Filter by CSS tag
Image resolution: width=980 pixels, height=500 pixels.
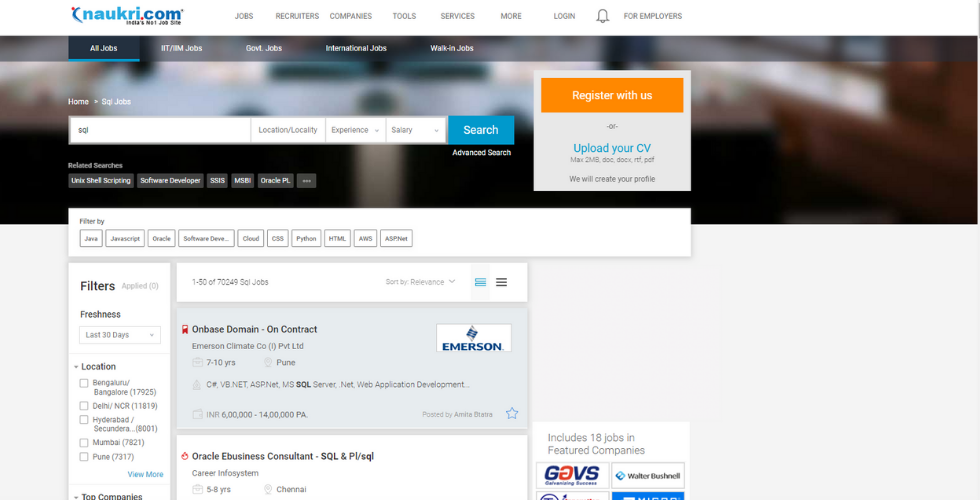pyautogui.click(x=278, y=239)
